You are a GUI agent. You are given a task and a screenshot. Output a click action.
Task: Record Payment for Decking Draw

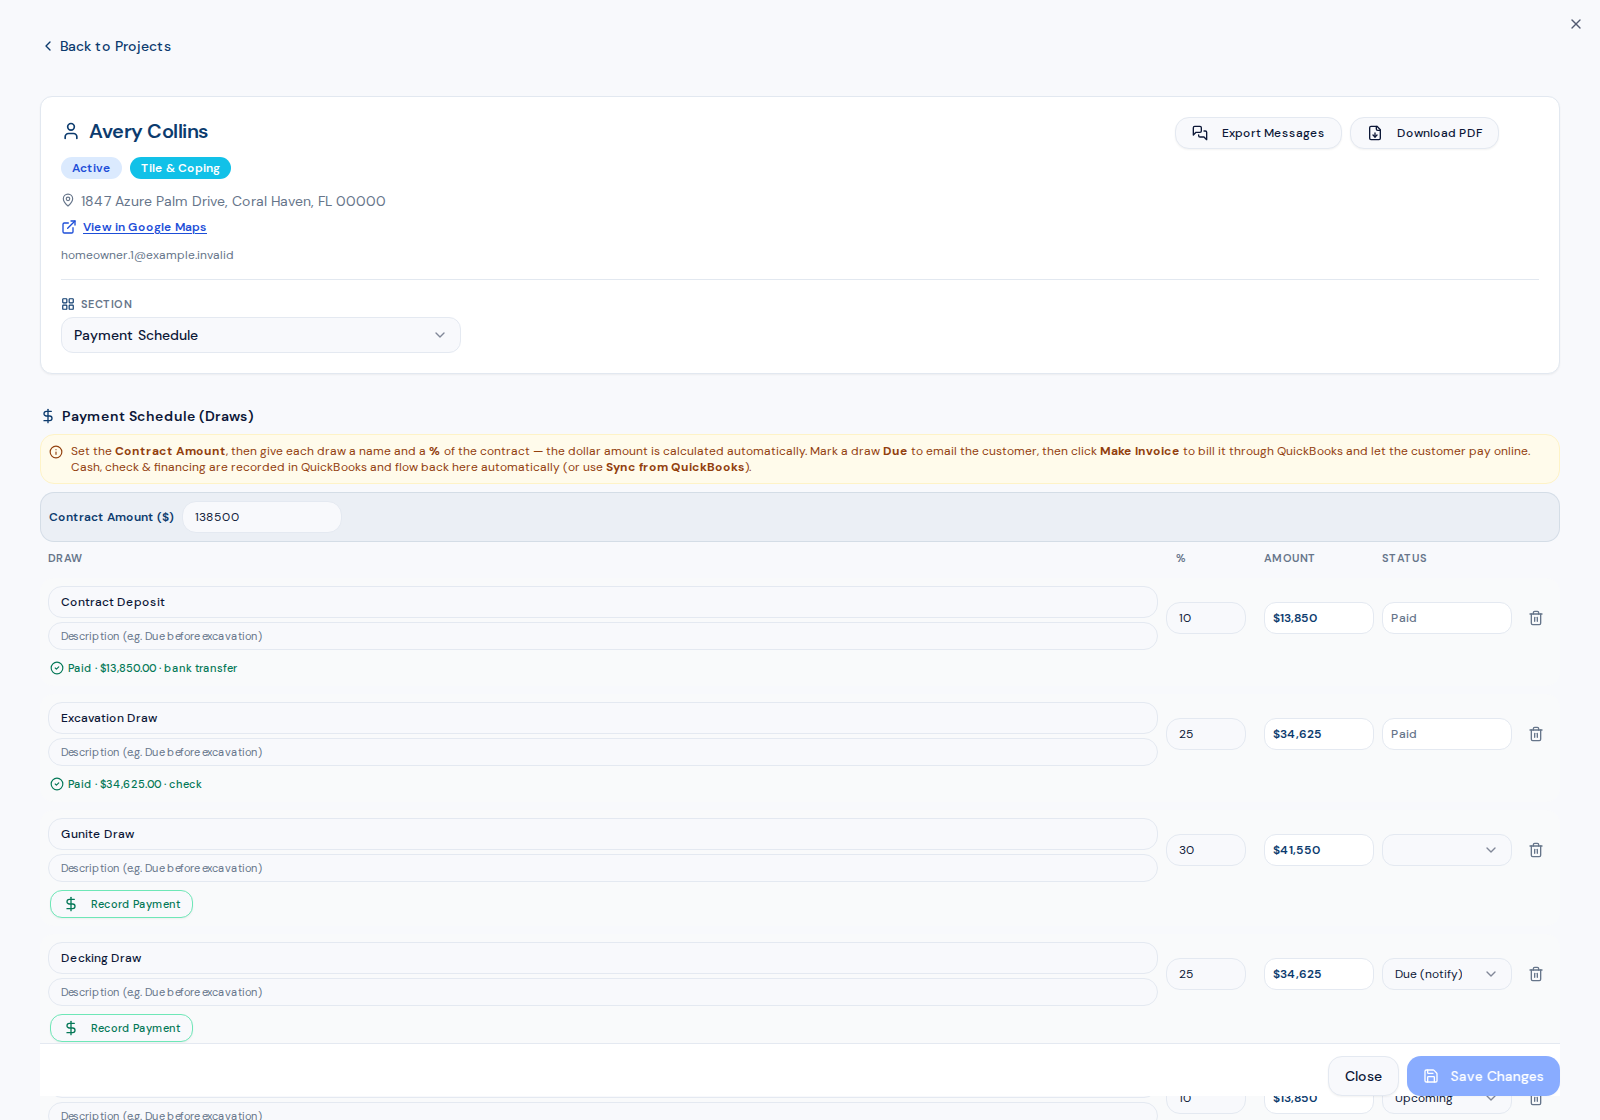122,1028
